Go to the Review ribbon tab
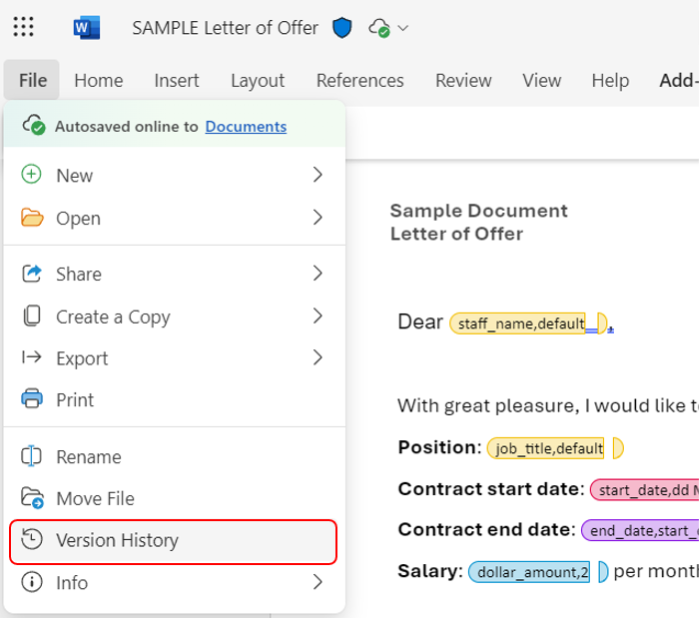The width and height of the screenshot is (699, 618). point(463,81)
